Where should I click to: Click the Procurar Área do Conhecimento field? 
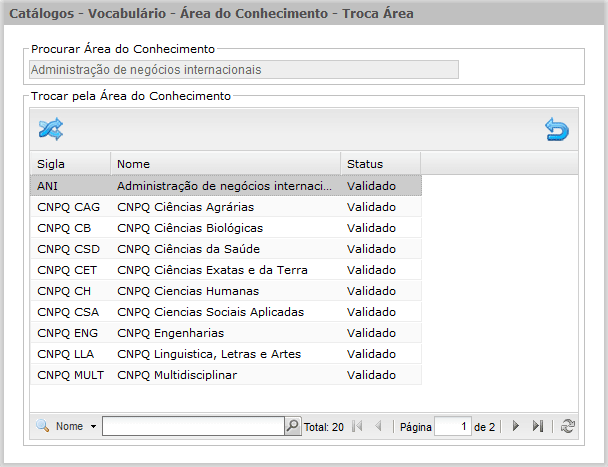(x=244, y=69)
